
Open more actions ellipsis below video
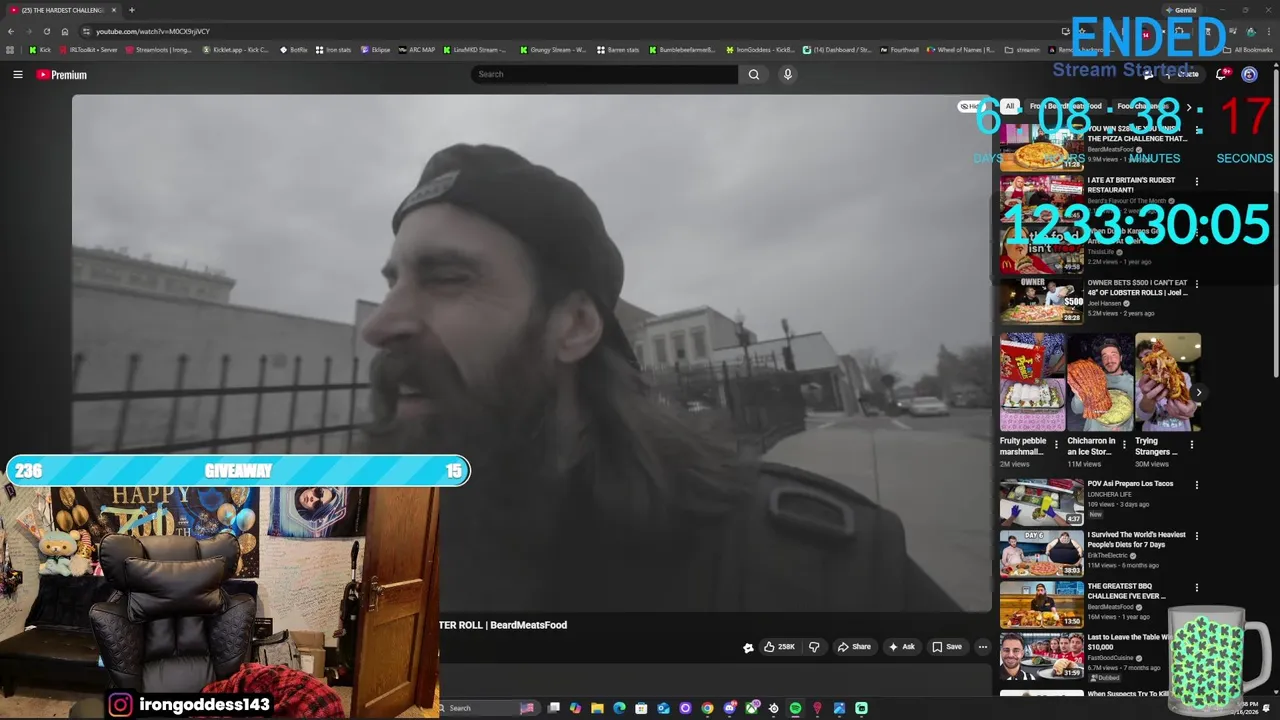[983, 647]
